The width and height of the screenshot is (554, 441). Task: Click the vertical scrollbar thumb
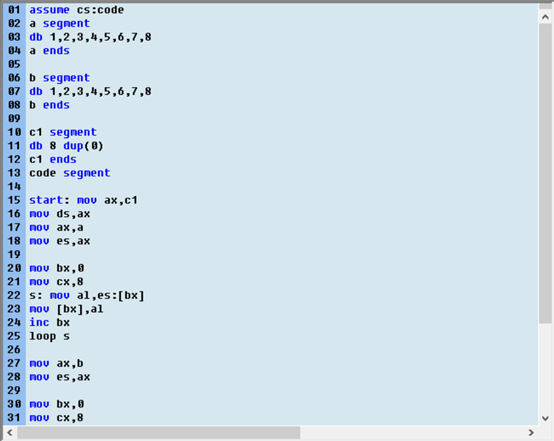[545, 174]
